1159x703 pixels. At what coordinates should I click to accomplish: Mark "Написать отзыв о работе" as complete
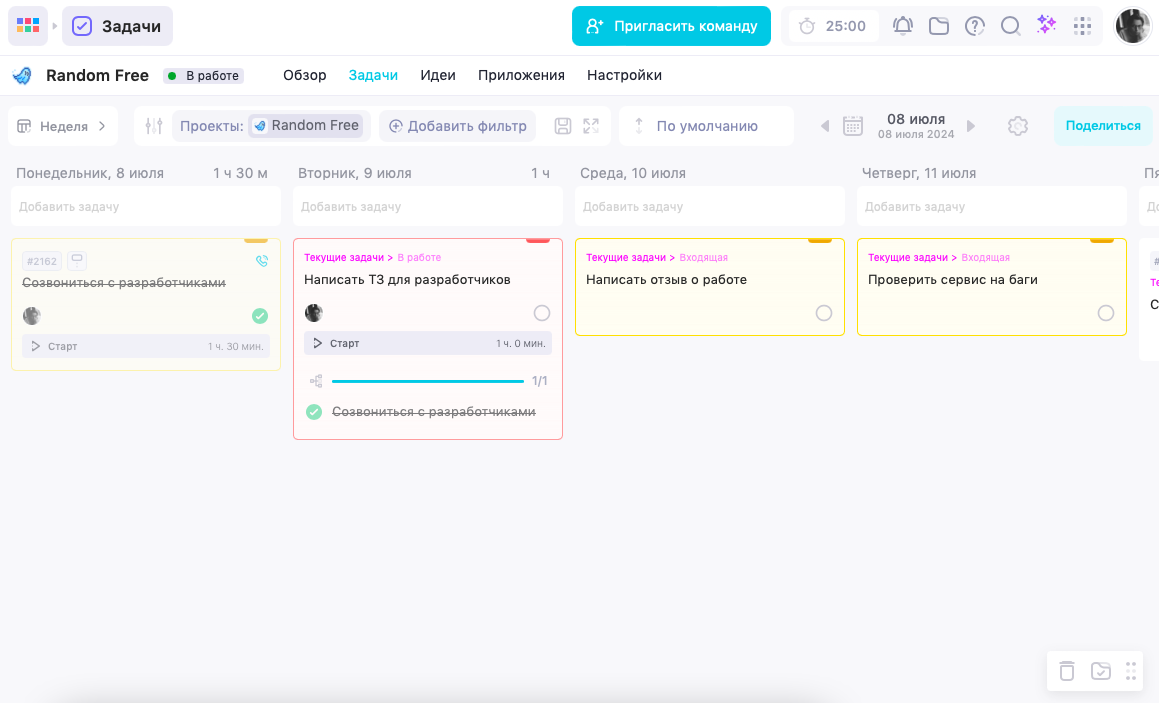tap(823, 313)
